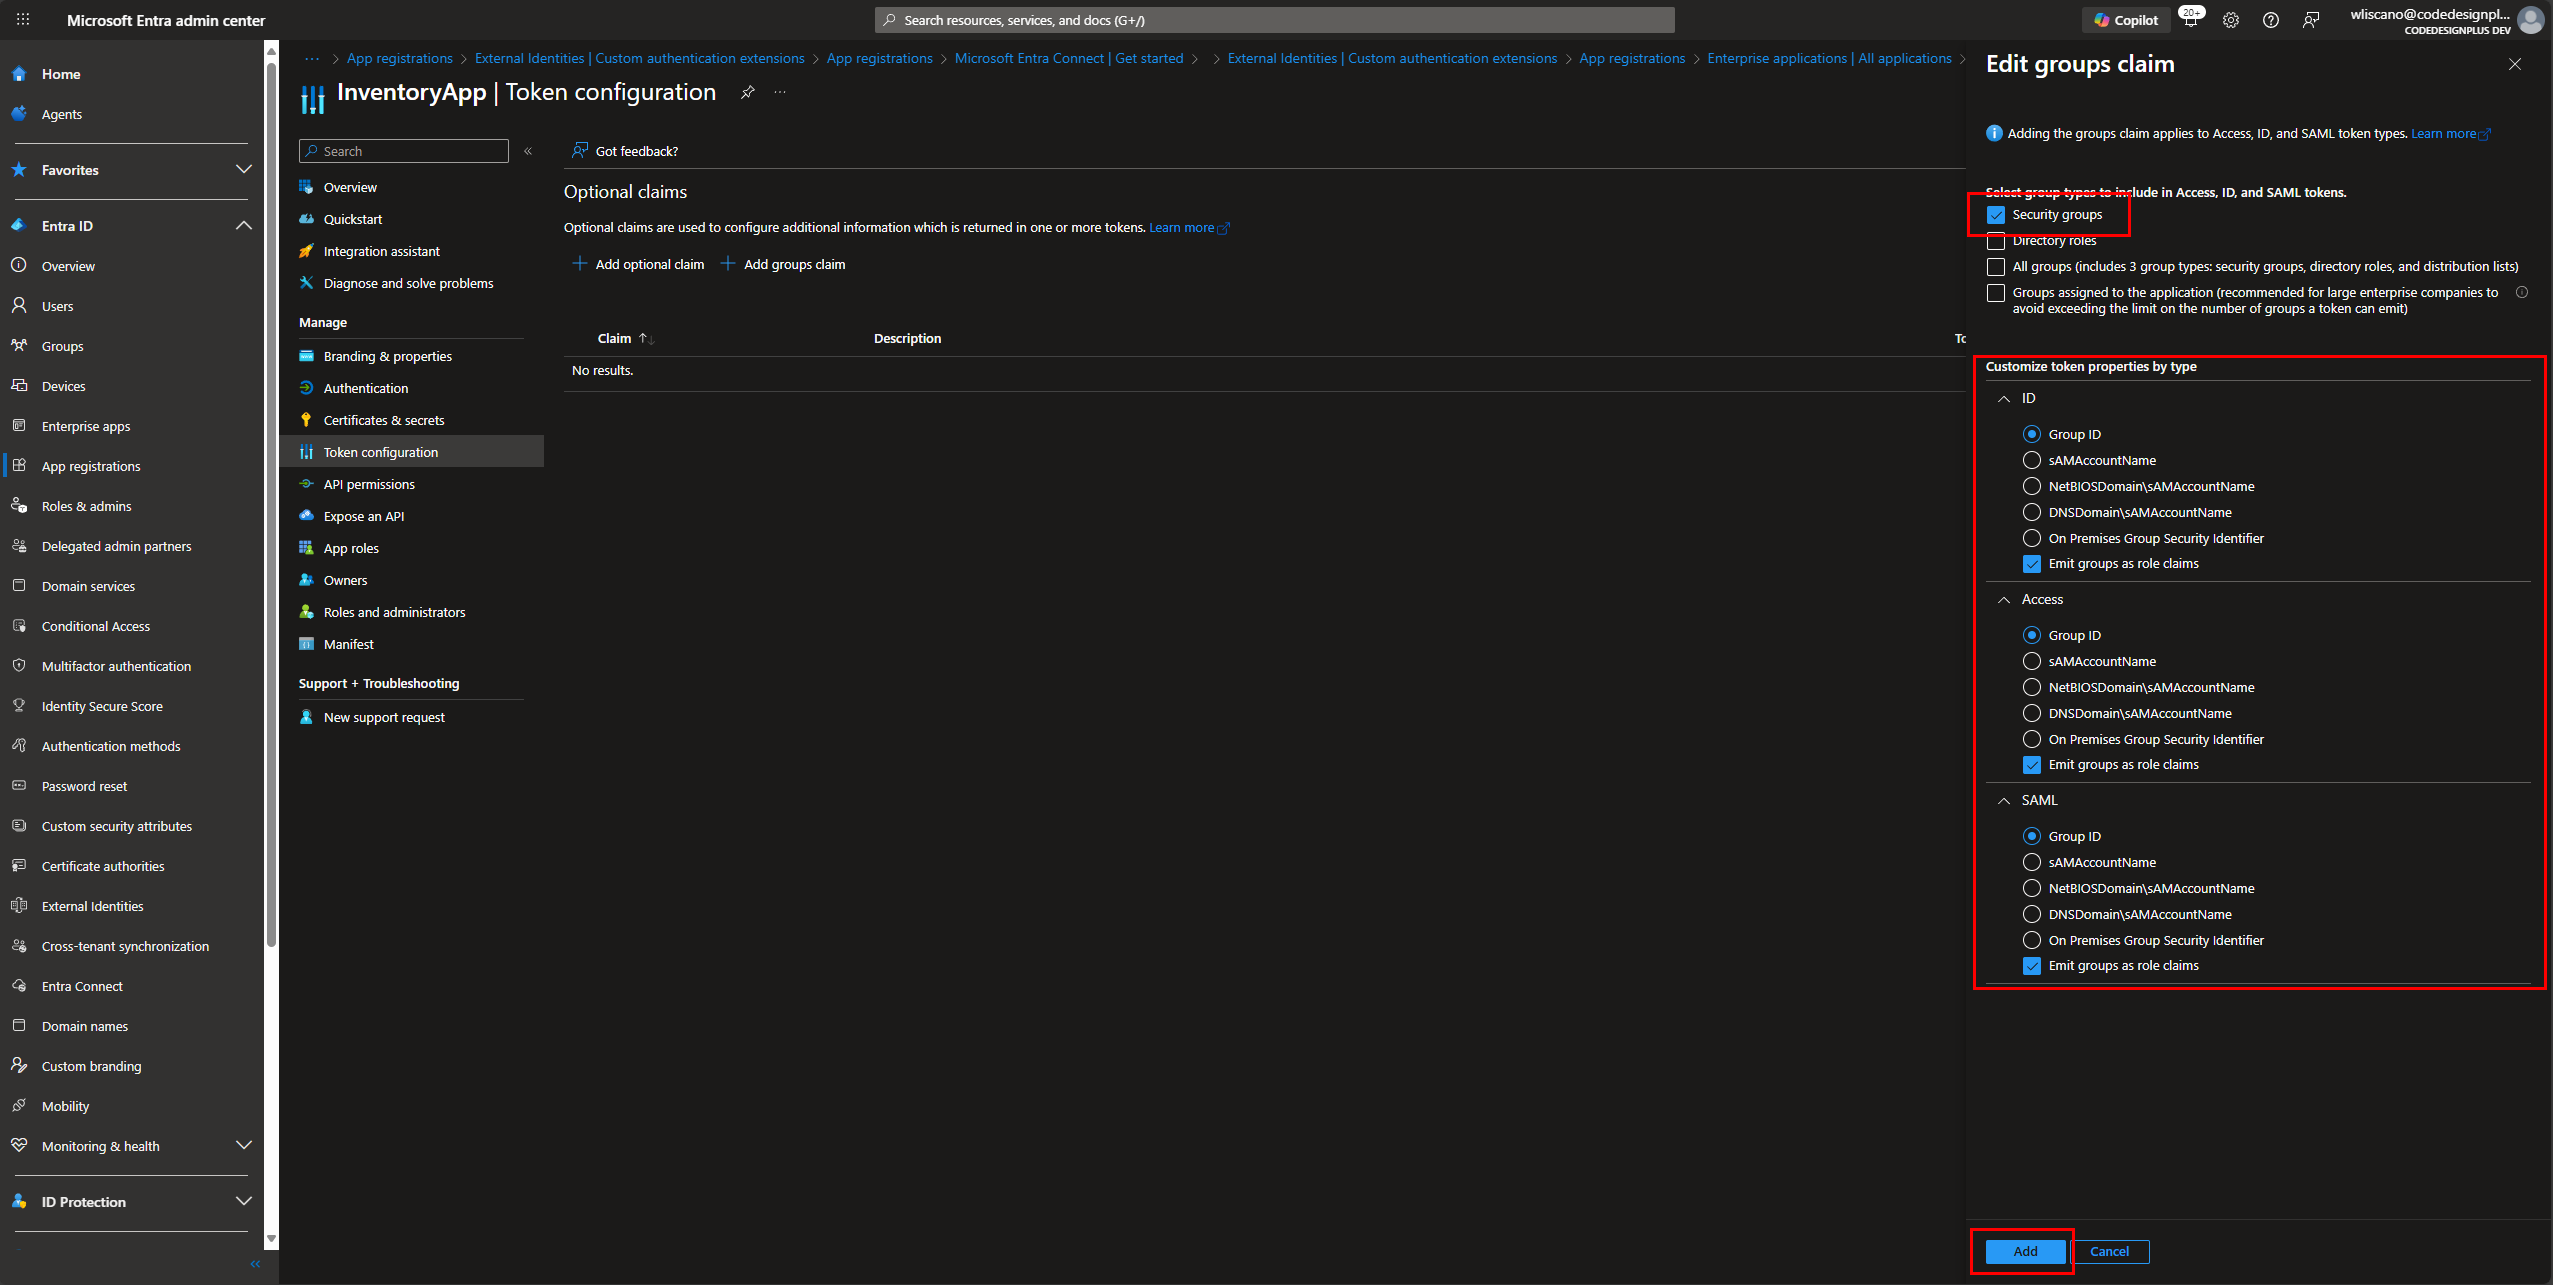The height and width of the screenshot is (1285, 2553).
Task: Click the Cancel button
Action: click(2109, 1251)
